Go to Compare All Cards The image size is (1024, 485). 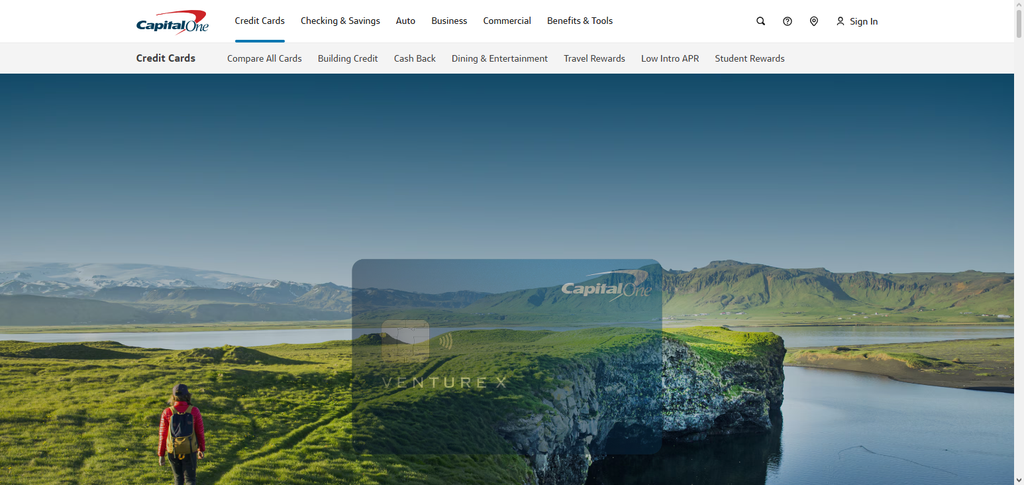(x=264, y=59)
